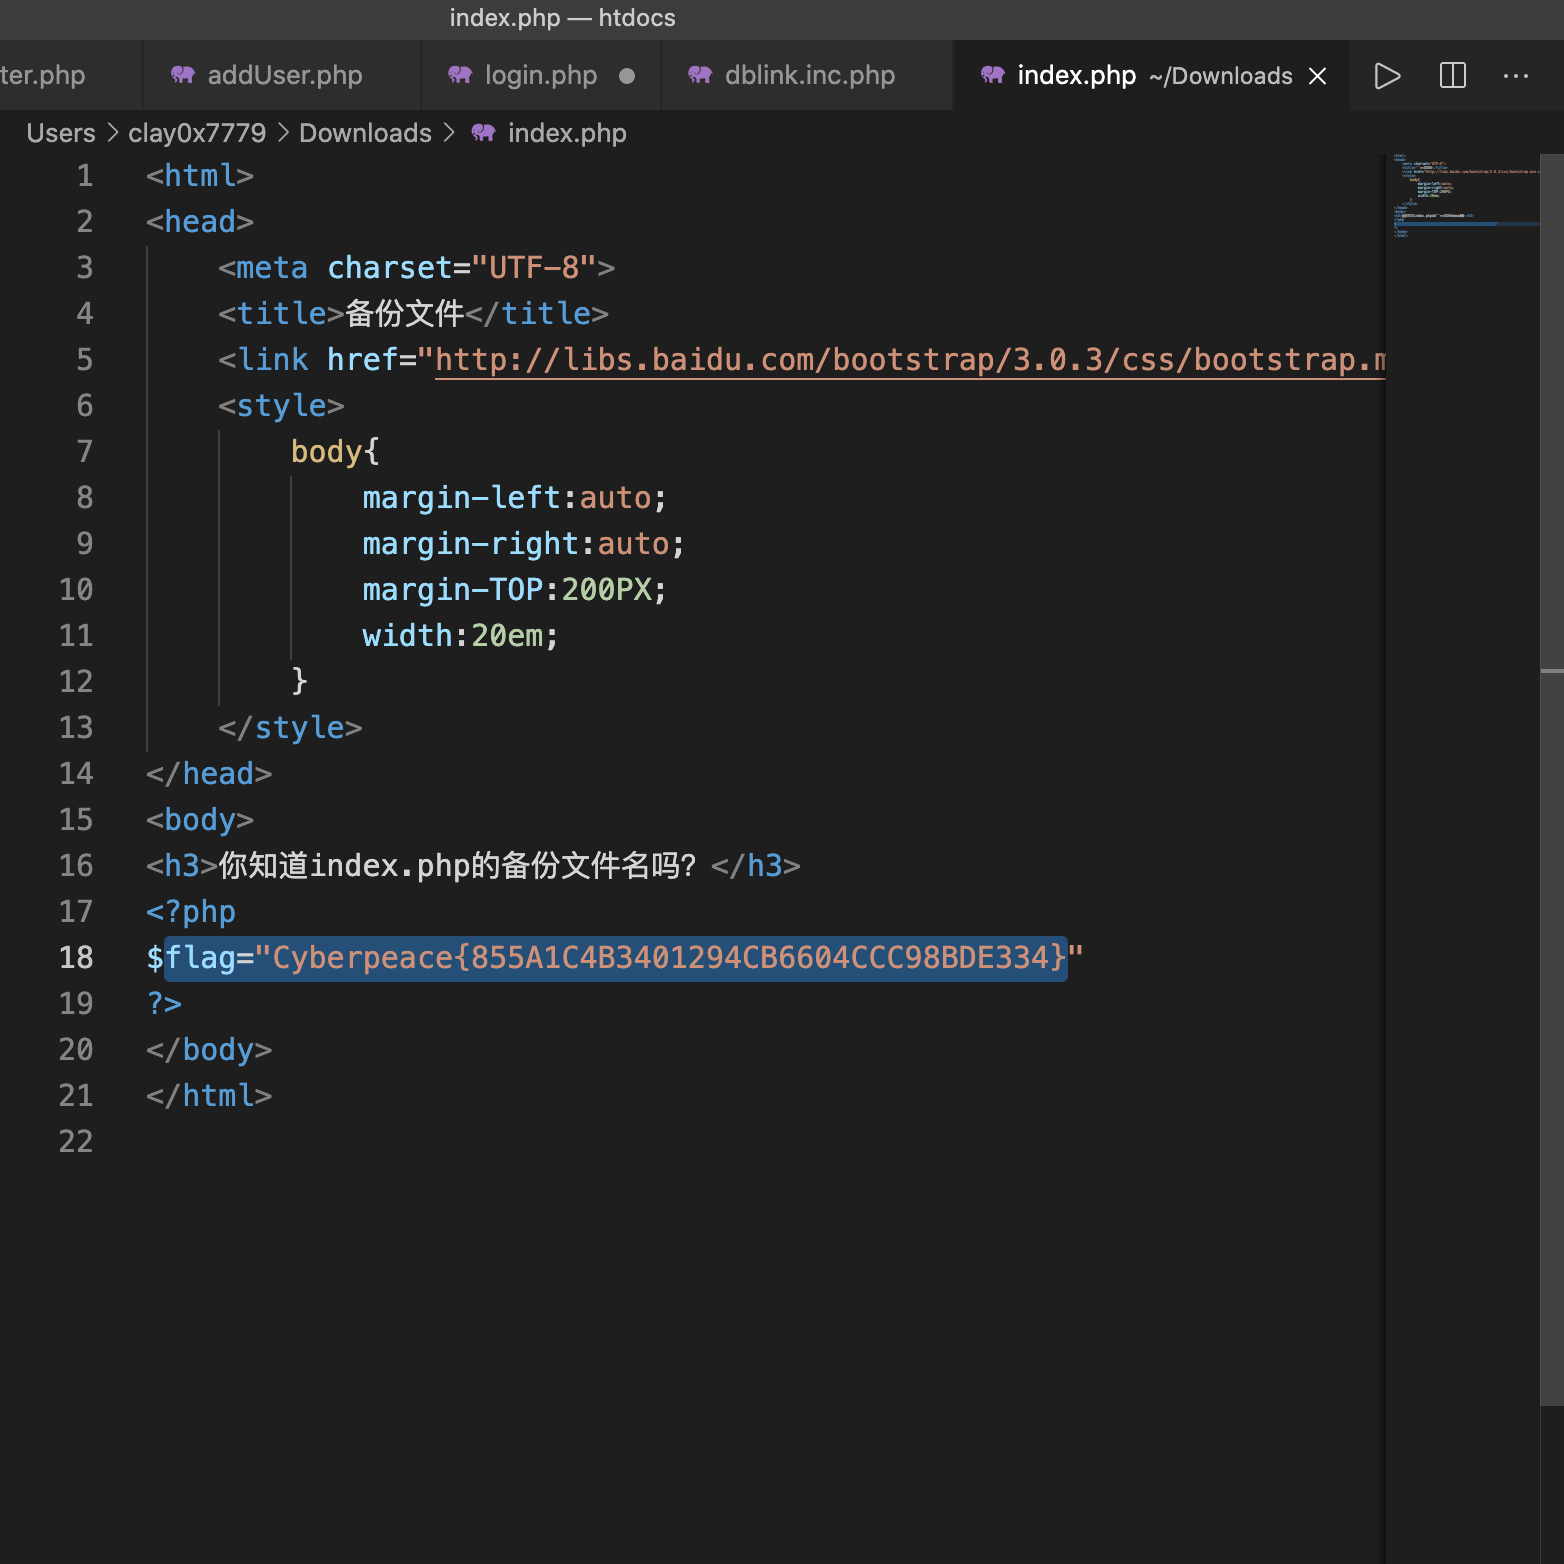This screenshot has height=1564, width=1564.
Task: Follow the libs.baidu.com bootstrap link
Action: click(x=910, y=359)
